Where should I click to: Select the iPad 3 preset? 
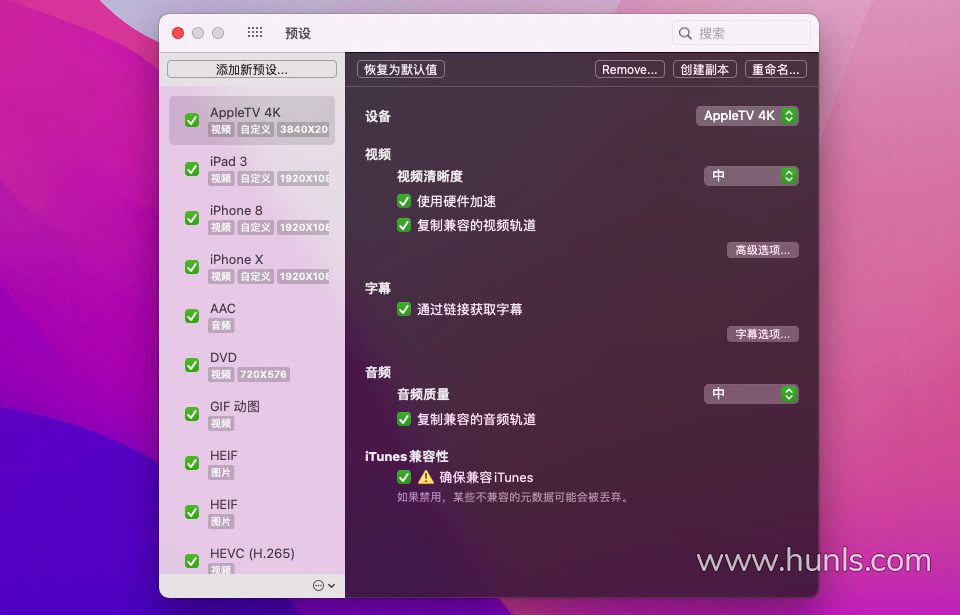click(252, 169)
